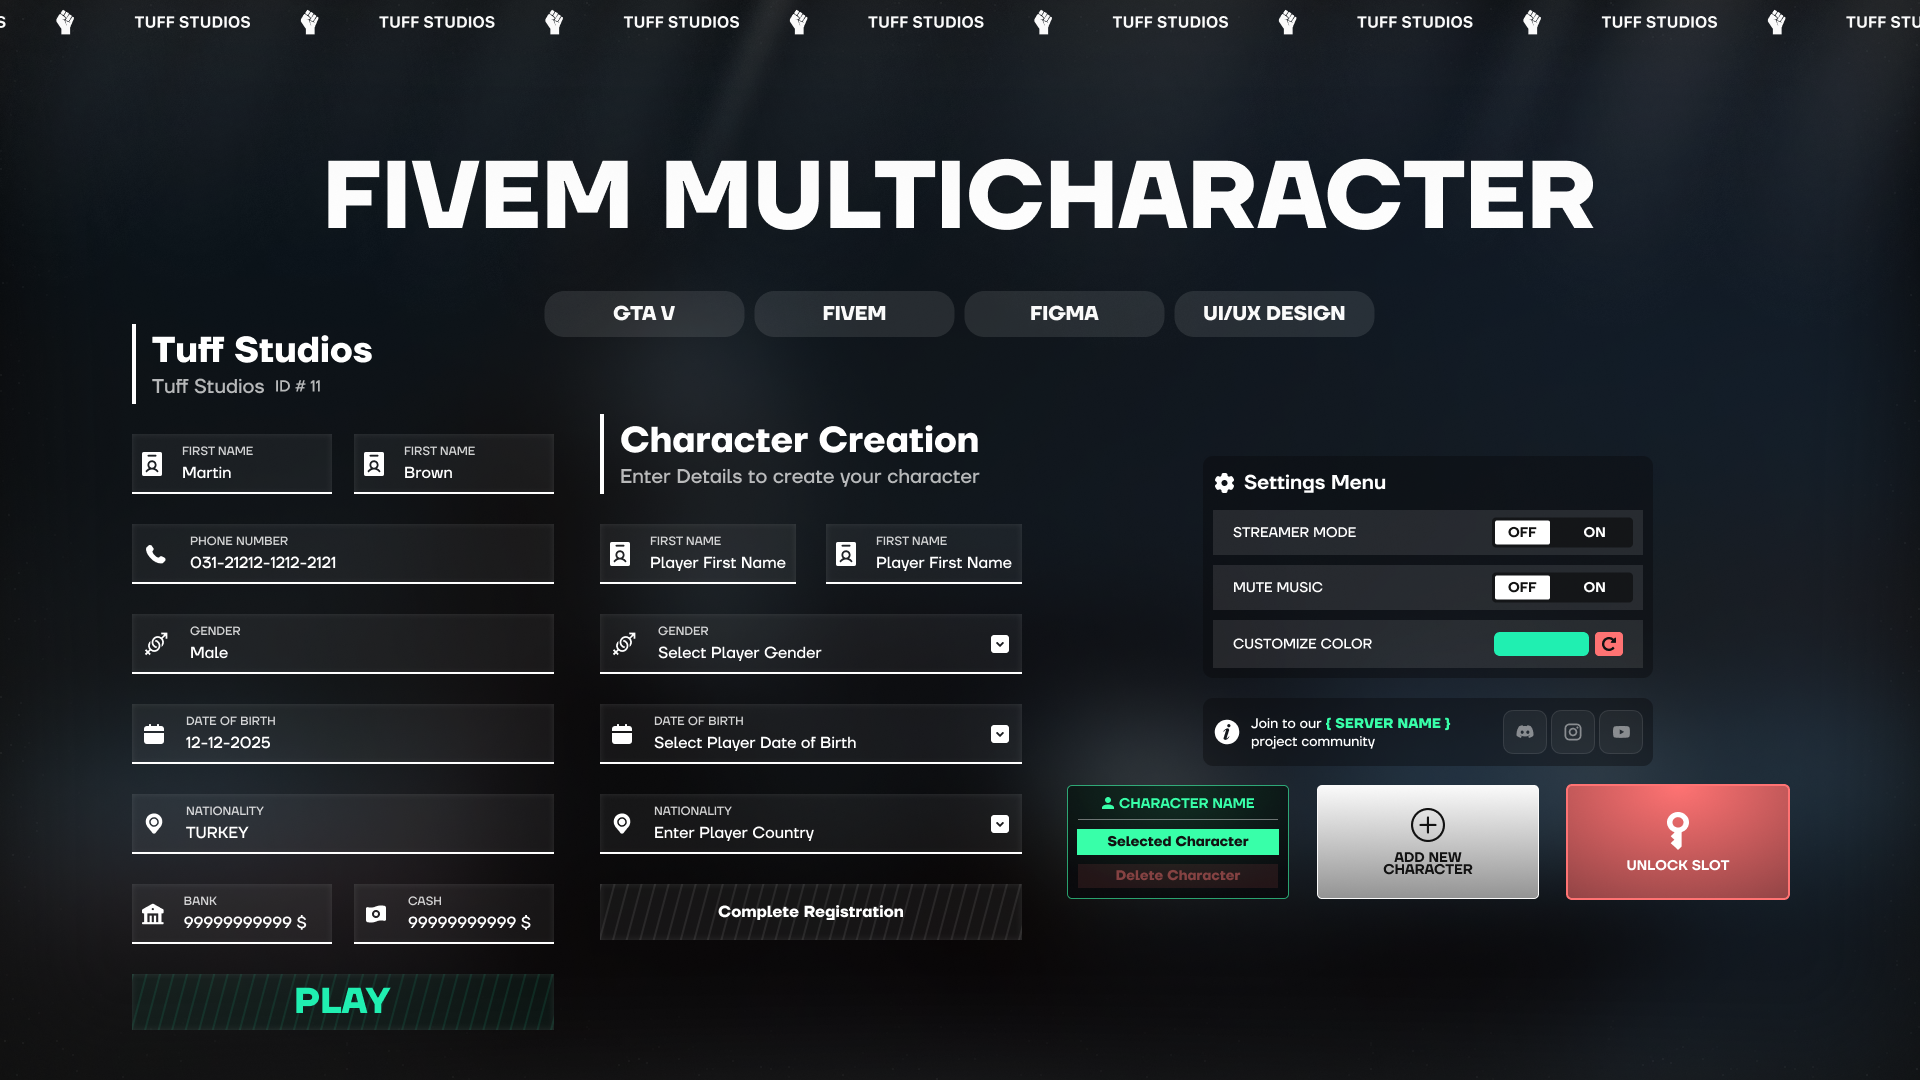Turn Streamer Mode ON

coord(1594,532)
